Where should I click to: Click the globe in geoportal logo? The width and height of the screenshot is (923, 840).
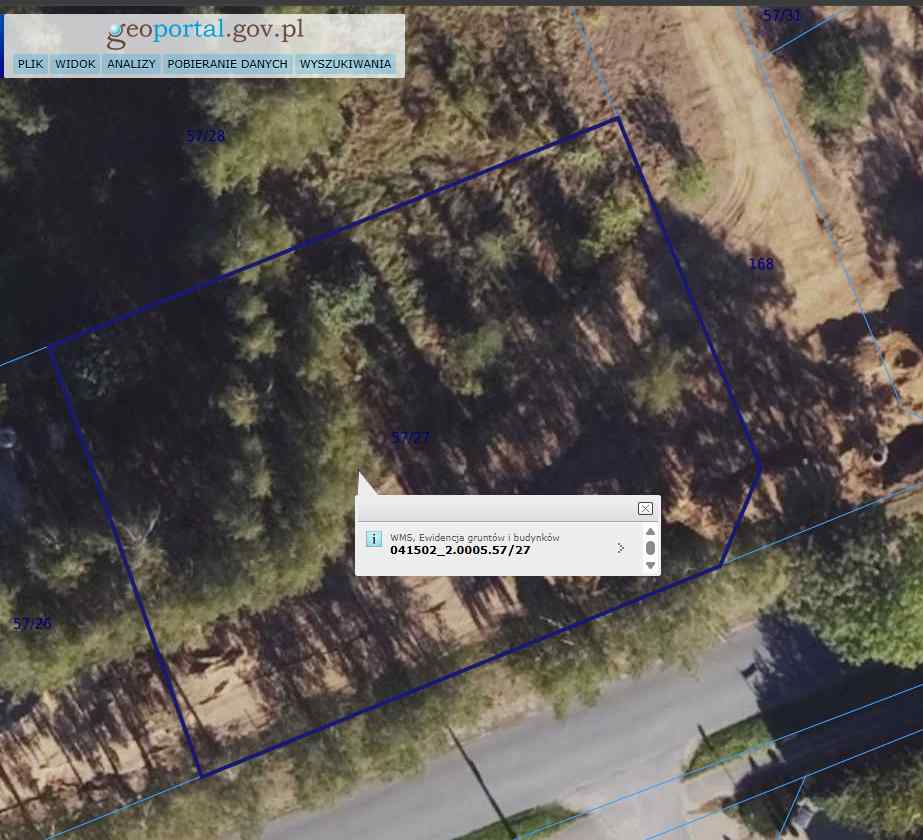[117, 34]
